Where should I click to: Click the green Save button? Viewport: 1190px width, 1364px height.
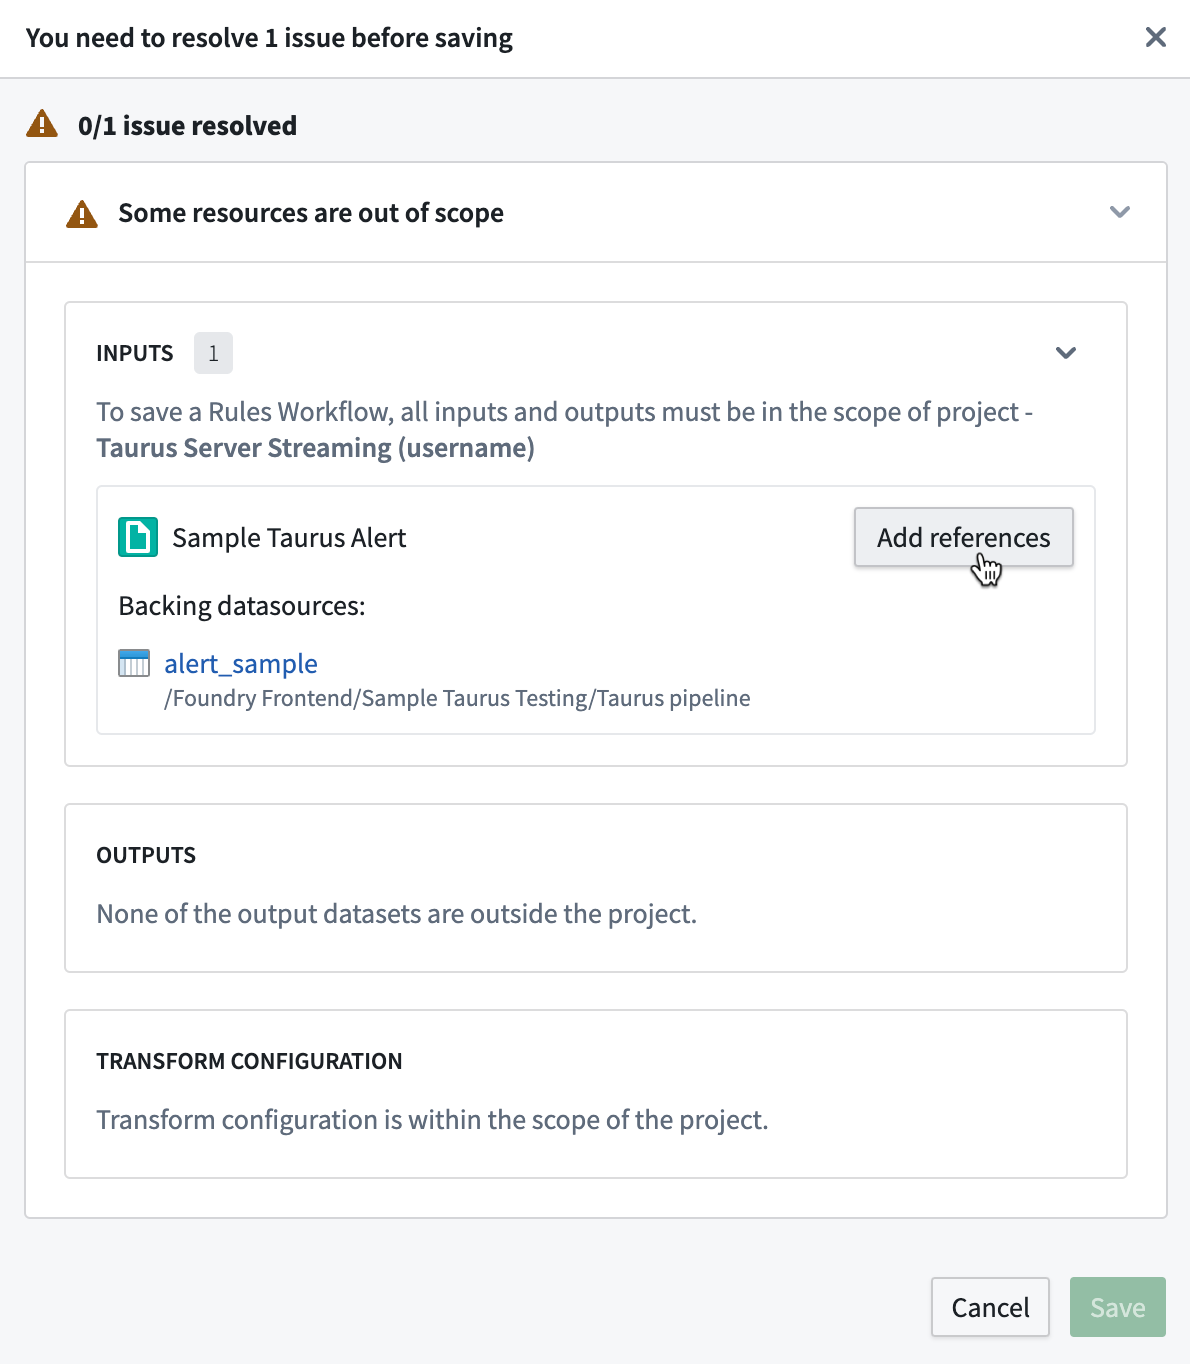coord(1117,1307)
